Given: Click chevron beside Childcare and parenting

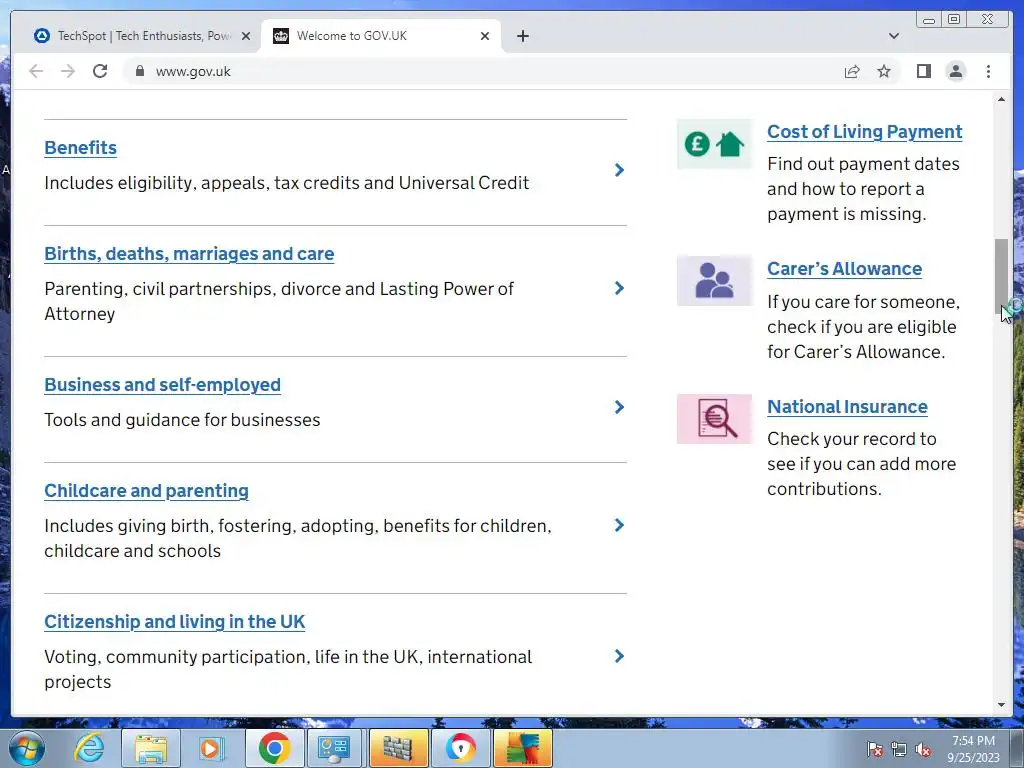Looking at the screenshot, I should tap(619, 525).
